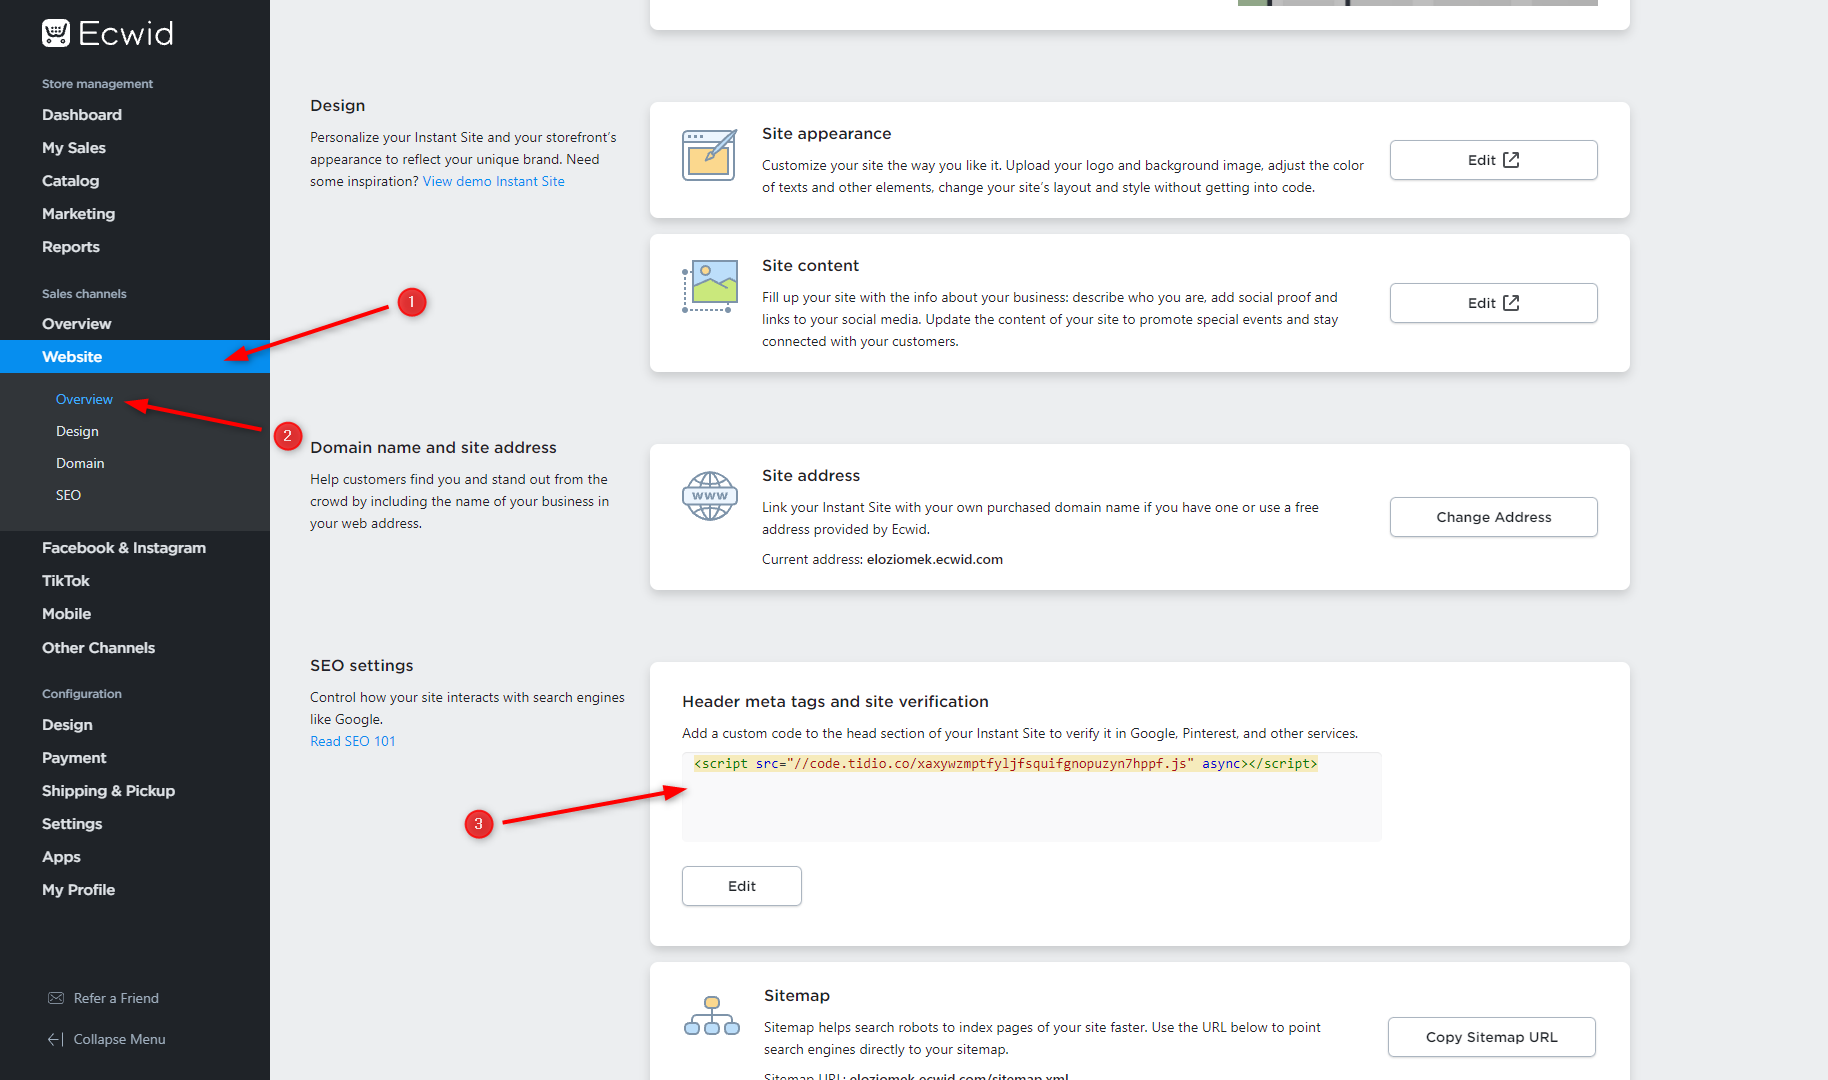Open Marketing section
This screenshot has width=1828, height=1080.
point(78,214)
